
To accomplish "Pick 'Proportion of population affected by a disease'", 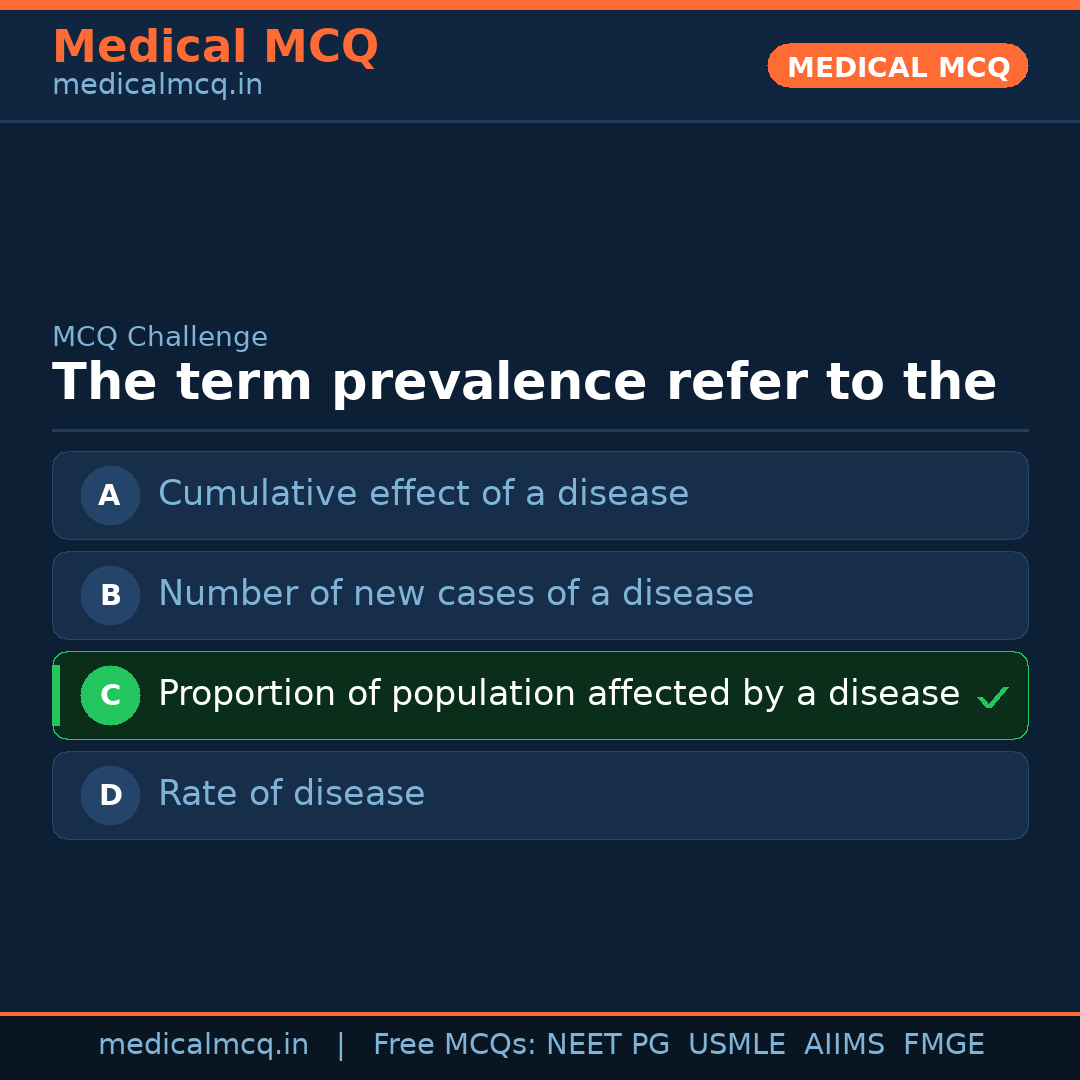I will (x=558, y=694).
